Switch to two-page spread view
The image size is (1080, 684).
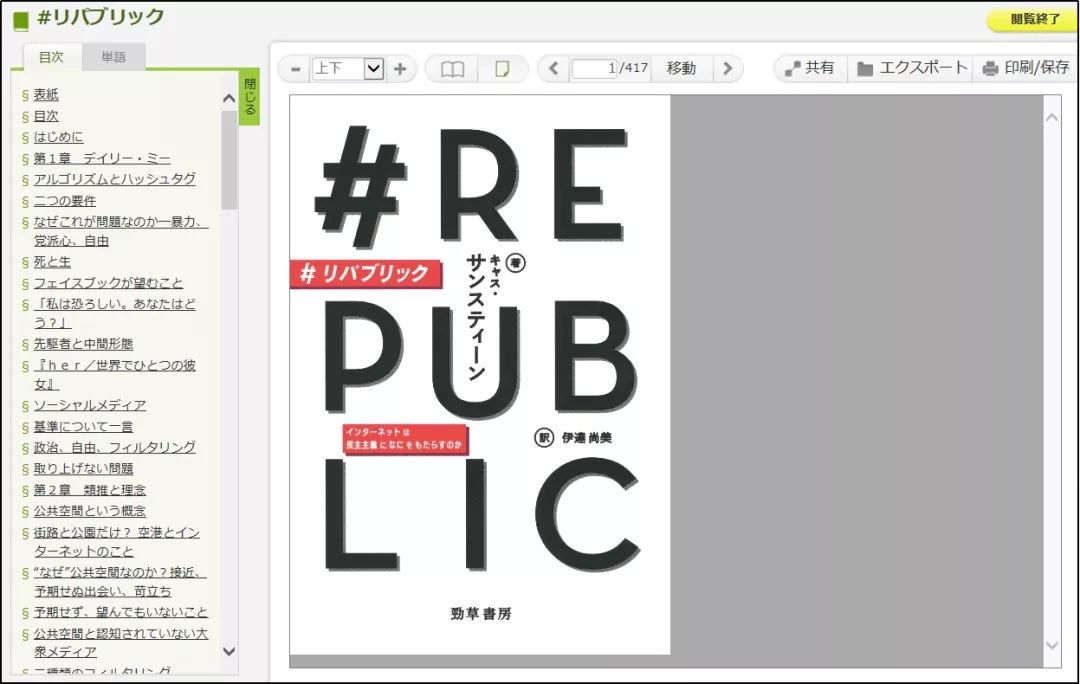(x=453, y=69)
